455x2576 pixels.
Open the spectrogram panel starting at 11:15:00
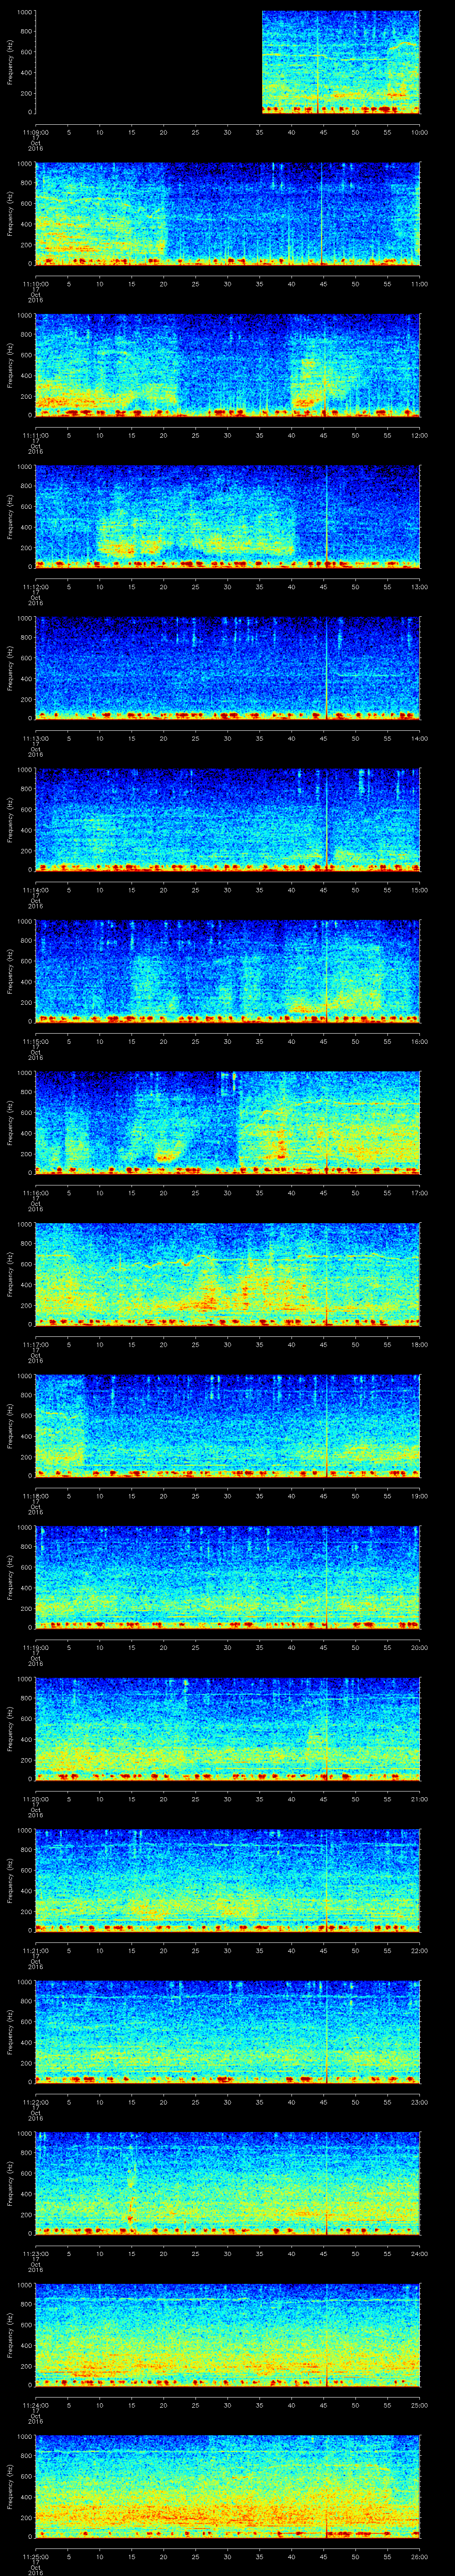[227, 972]
